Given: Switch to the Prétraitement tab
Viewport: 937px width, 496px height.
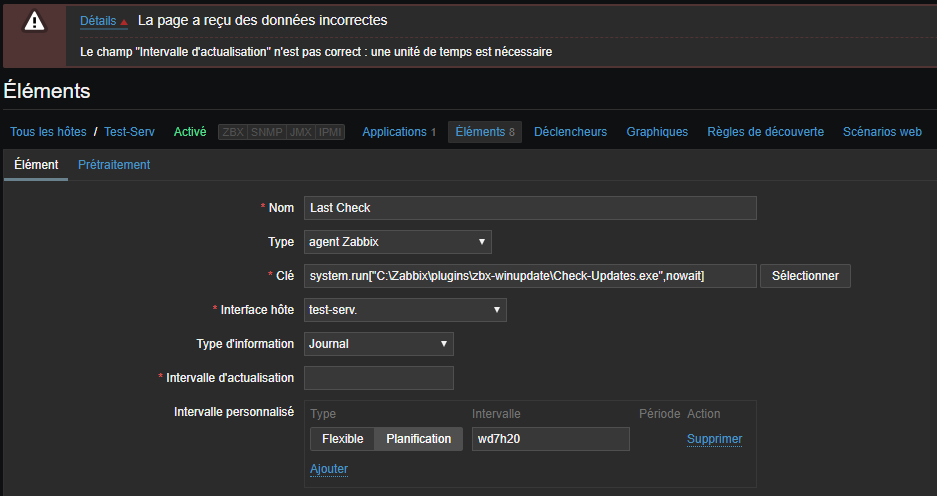Looking at the screenshot, I should pyautogui.click(x=114, y=165).
